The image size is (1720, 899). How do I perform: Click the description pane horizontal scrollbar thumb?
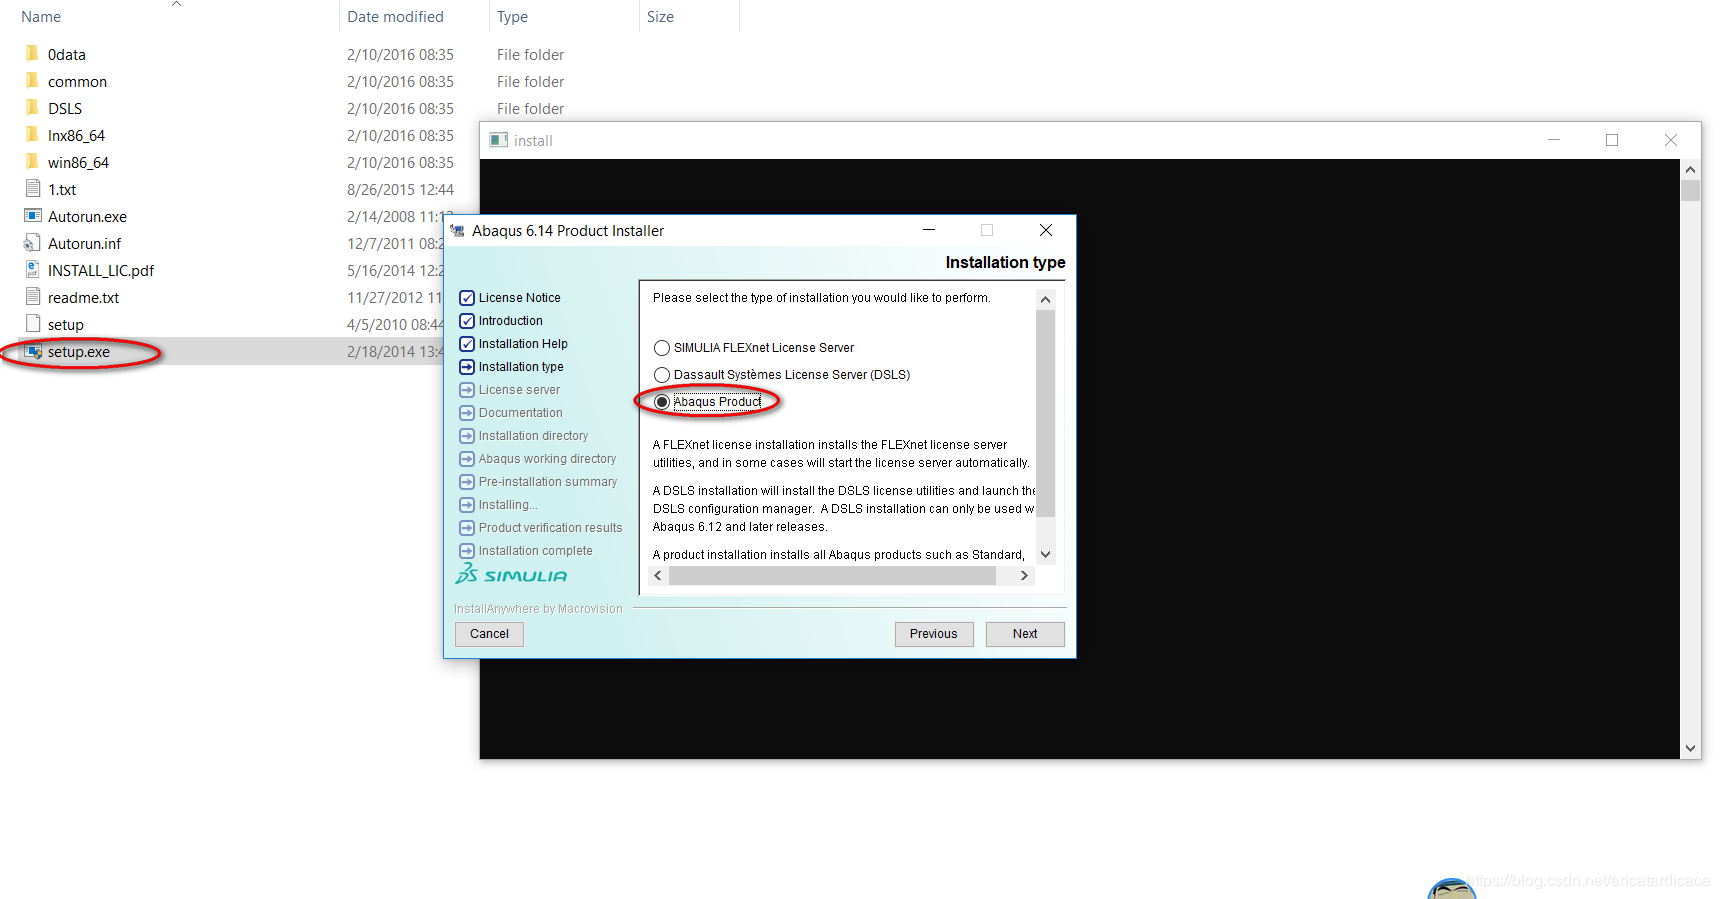(832, 576)
